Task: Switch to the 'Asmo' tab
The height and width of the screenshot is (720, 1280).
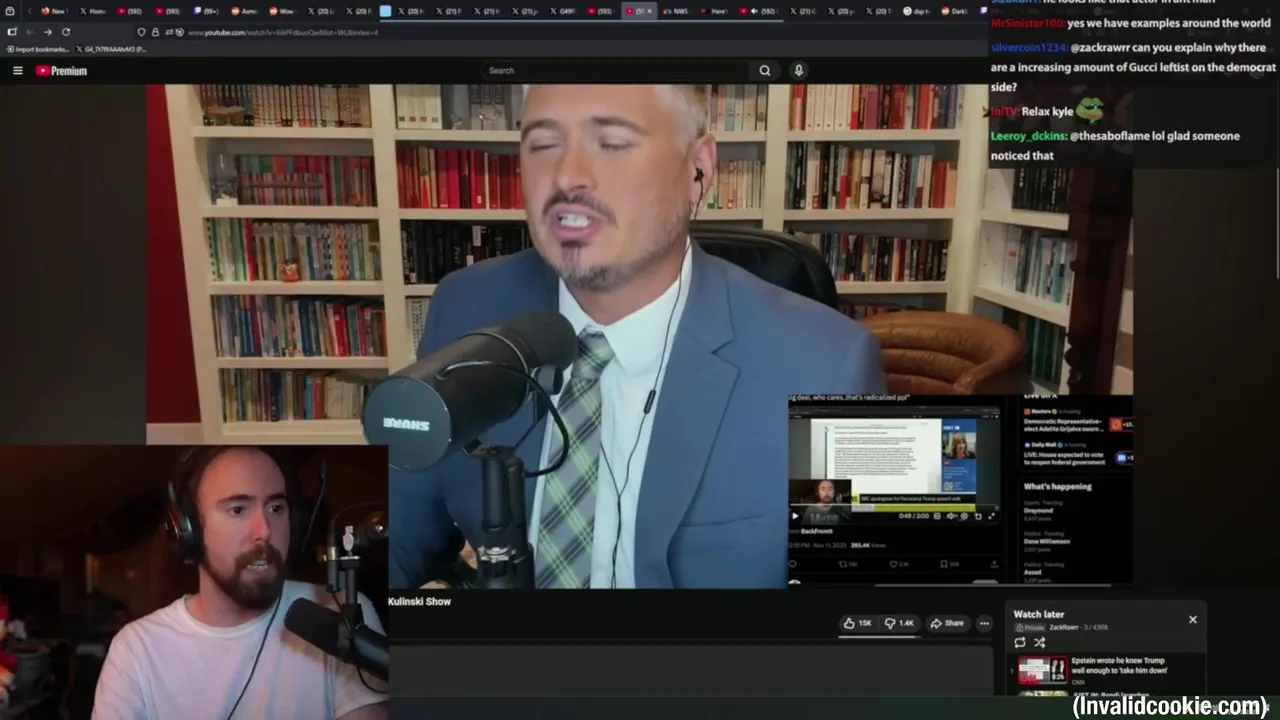Action: 244,11
